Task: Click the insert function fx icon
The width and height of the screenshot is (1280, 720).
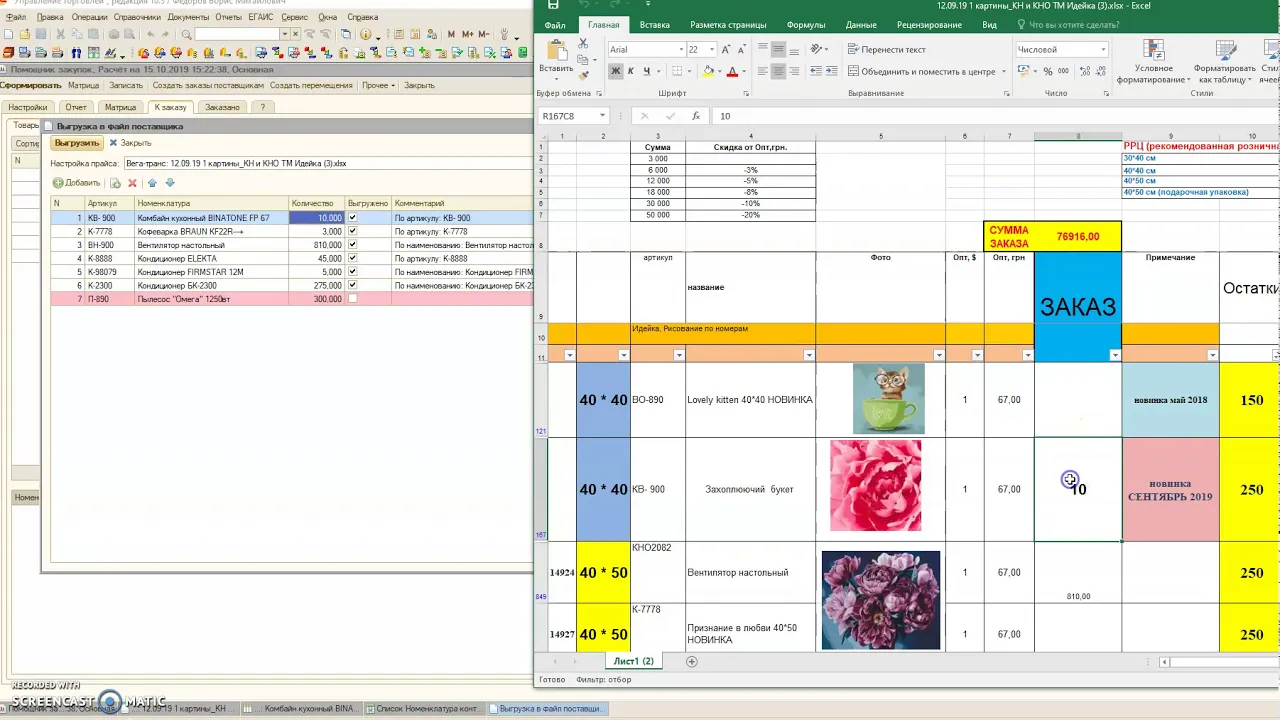Action: [695, 116]
